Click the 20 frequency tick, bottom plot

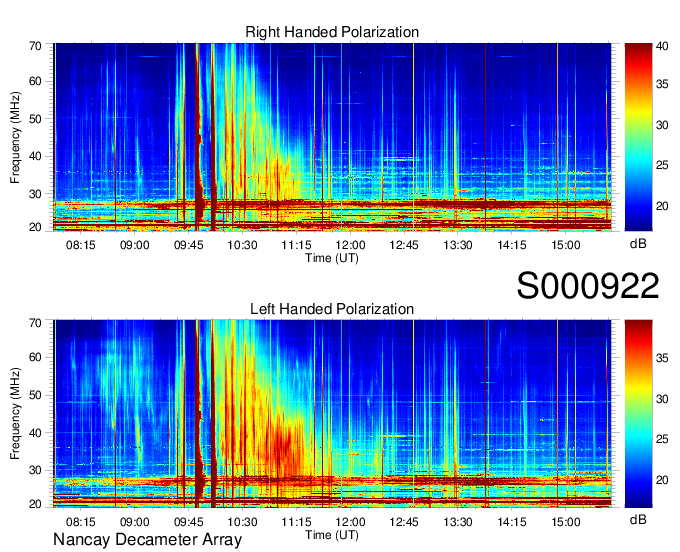click(x=35, y=504)
